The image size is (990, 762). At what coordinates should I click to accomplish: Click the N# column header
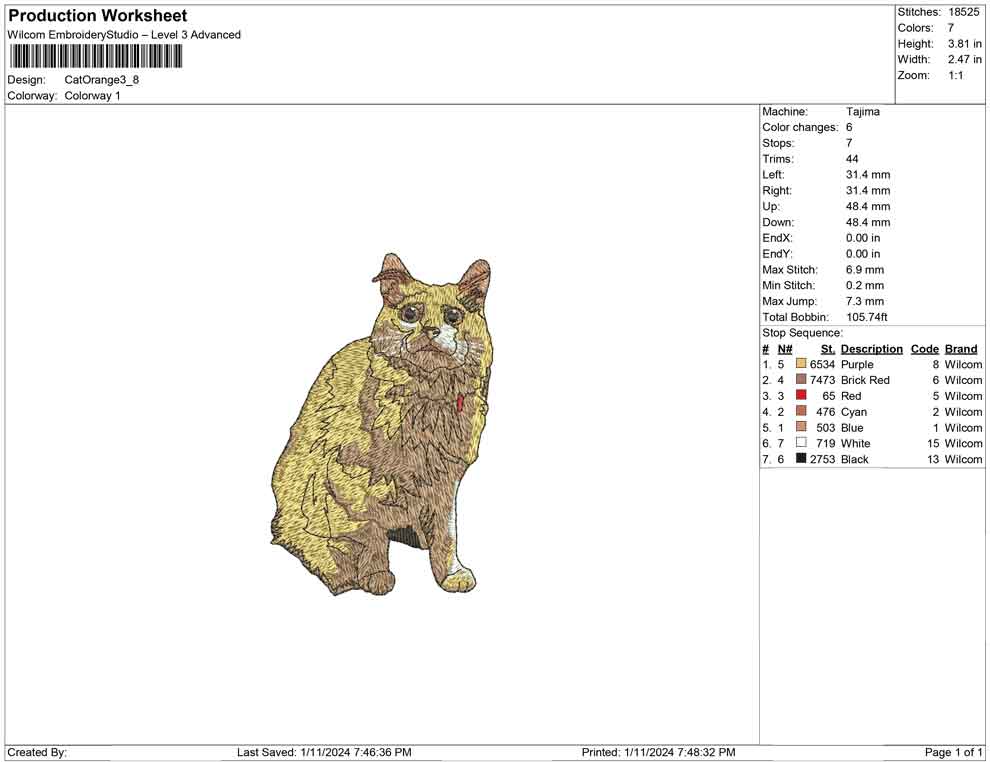coord(785,349)
